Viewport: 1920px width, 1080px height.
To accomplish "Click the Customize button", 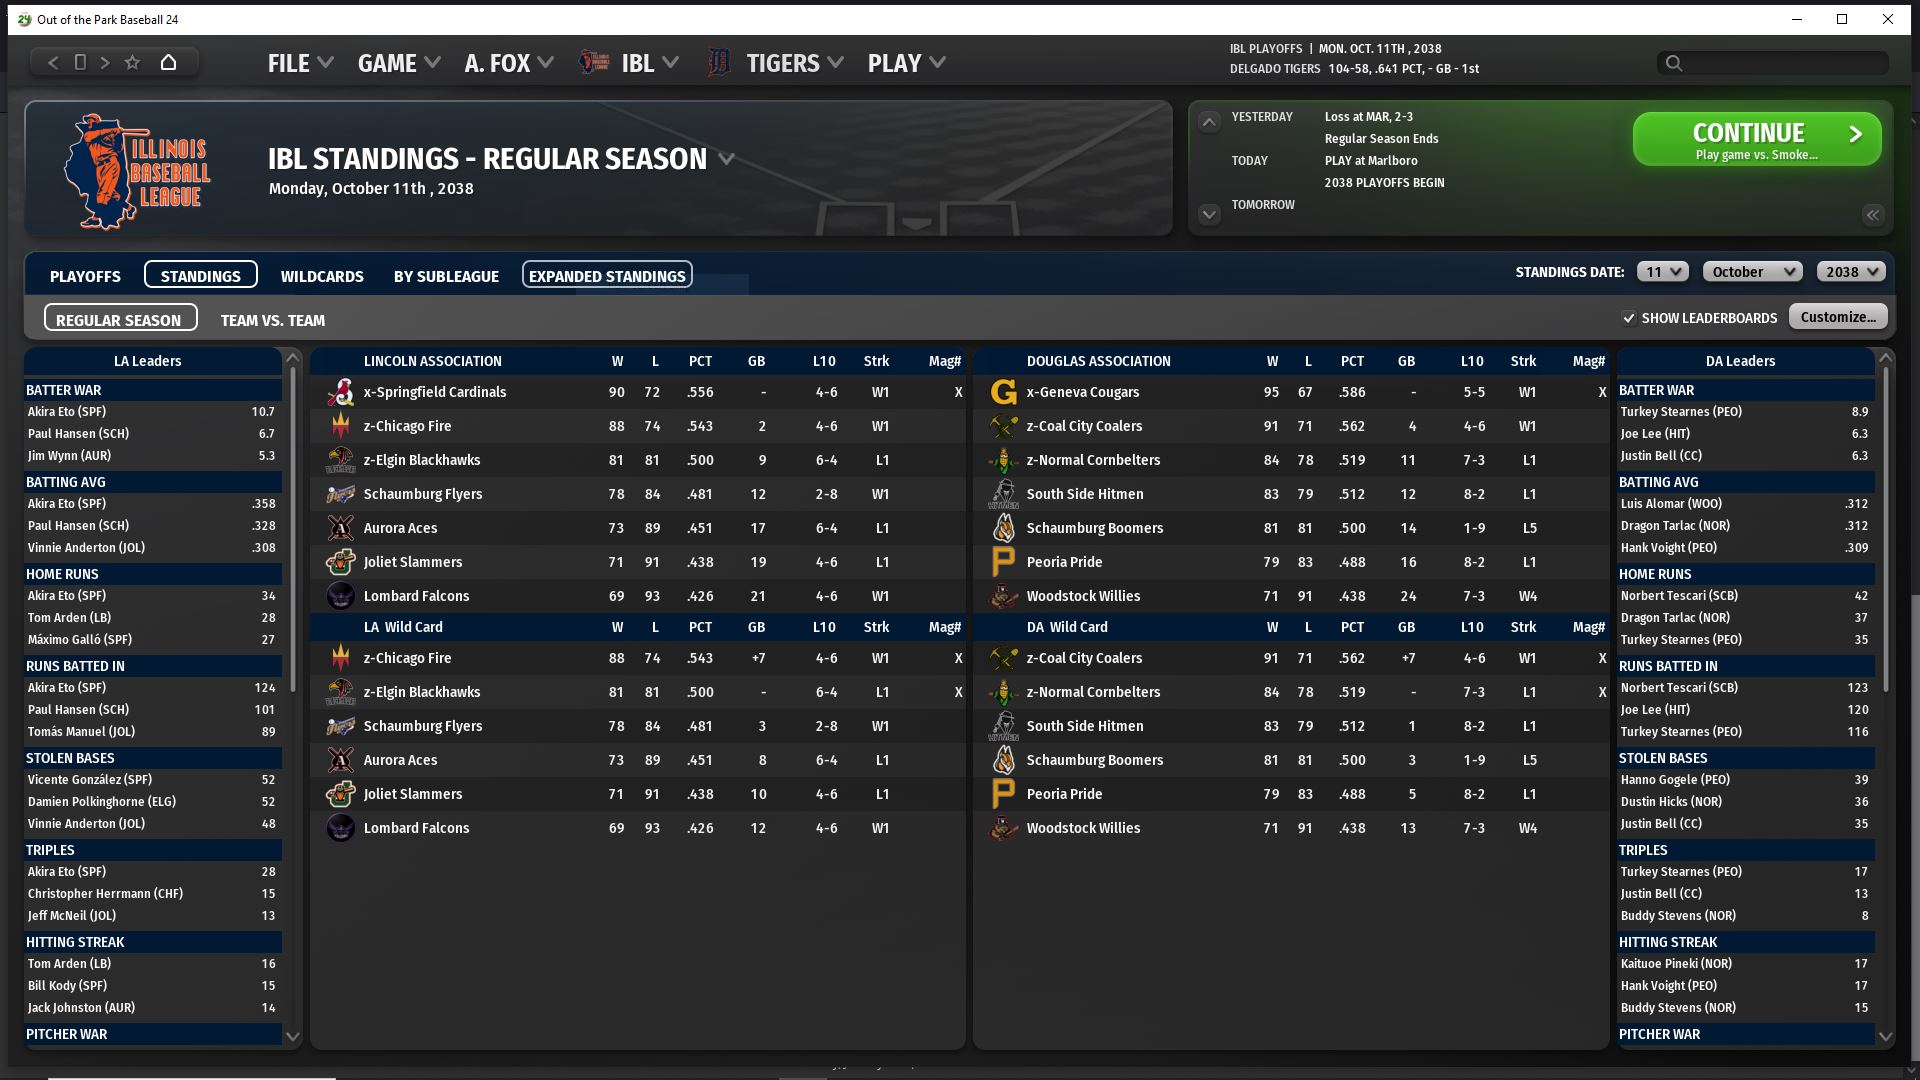I will coord(1837,317).
